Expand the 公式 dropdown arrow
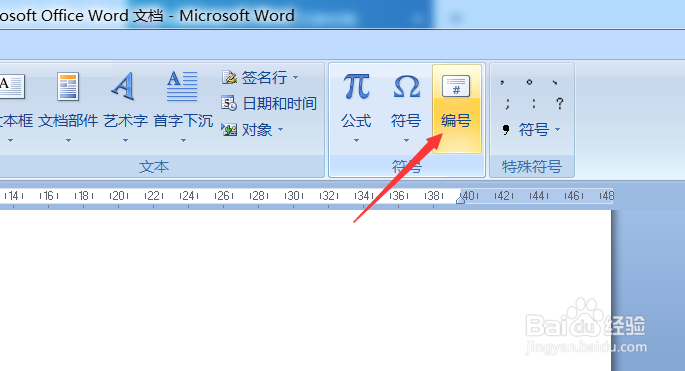The image size is (685, 371). click(x=356, y=141)
